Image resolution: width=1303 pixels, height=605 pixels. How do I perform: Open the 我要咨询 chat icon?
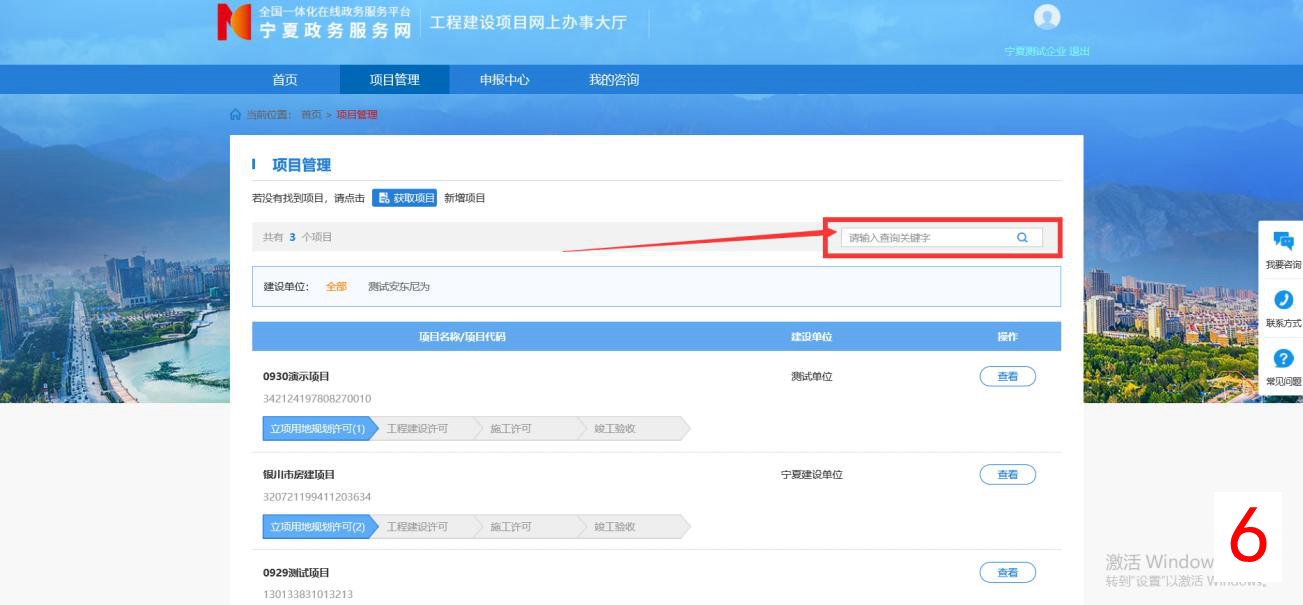point(1283,241)
